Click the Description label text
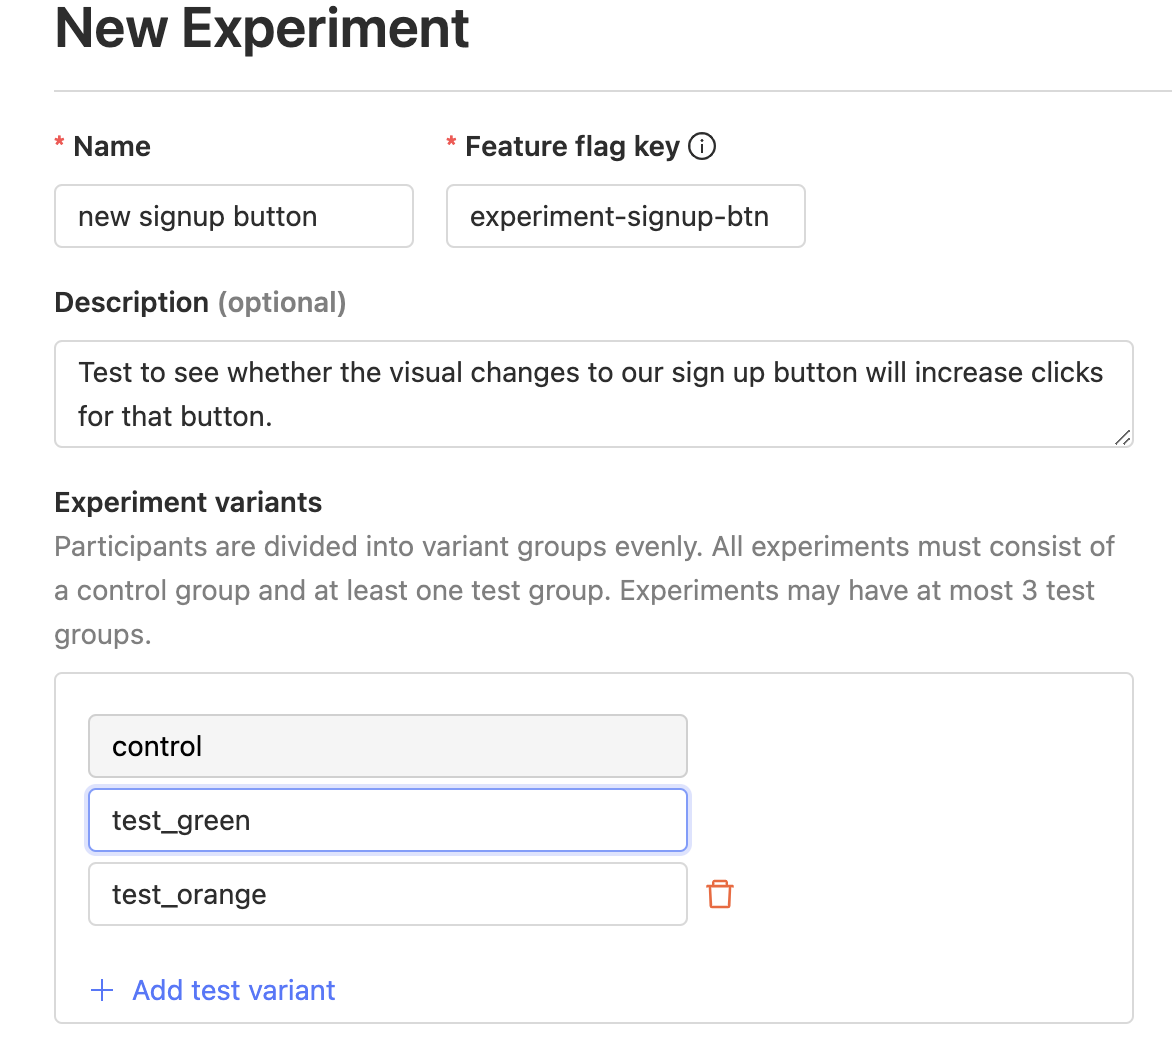The image size is (1172, 1052). point(131,302)
